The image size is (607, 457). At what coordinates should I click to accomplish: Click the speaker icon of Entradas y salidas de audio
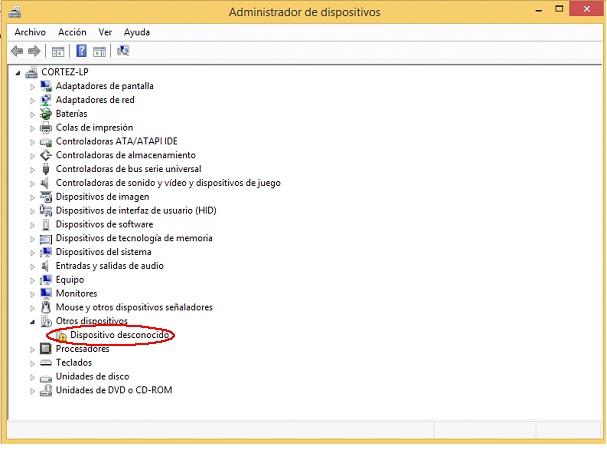(45, 266)
